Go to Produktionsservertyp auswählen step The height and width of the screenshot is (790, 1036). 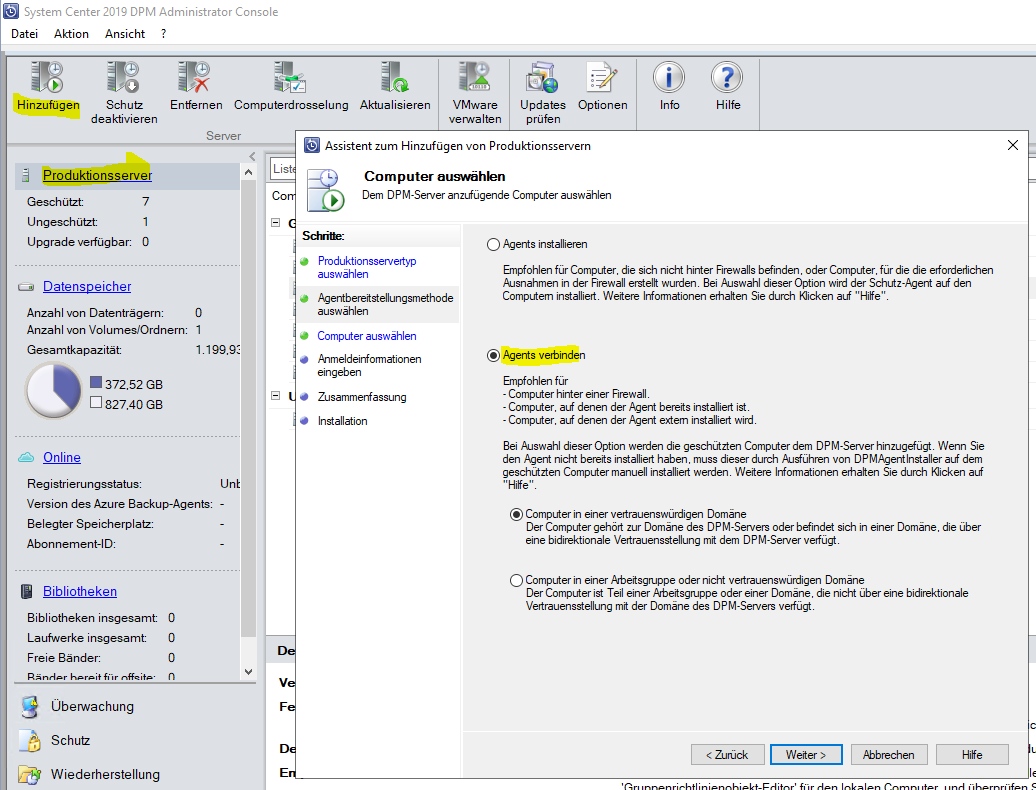367,268
